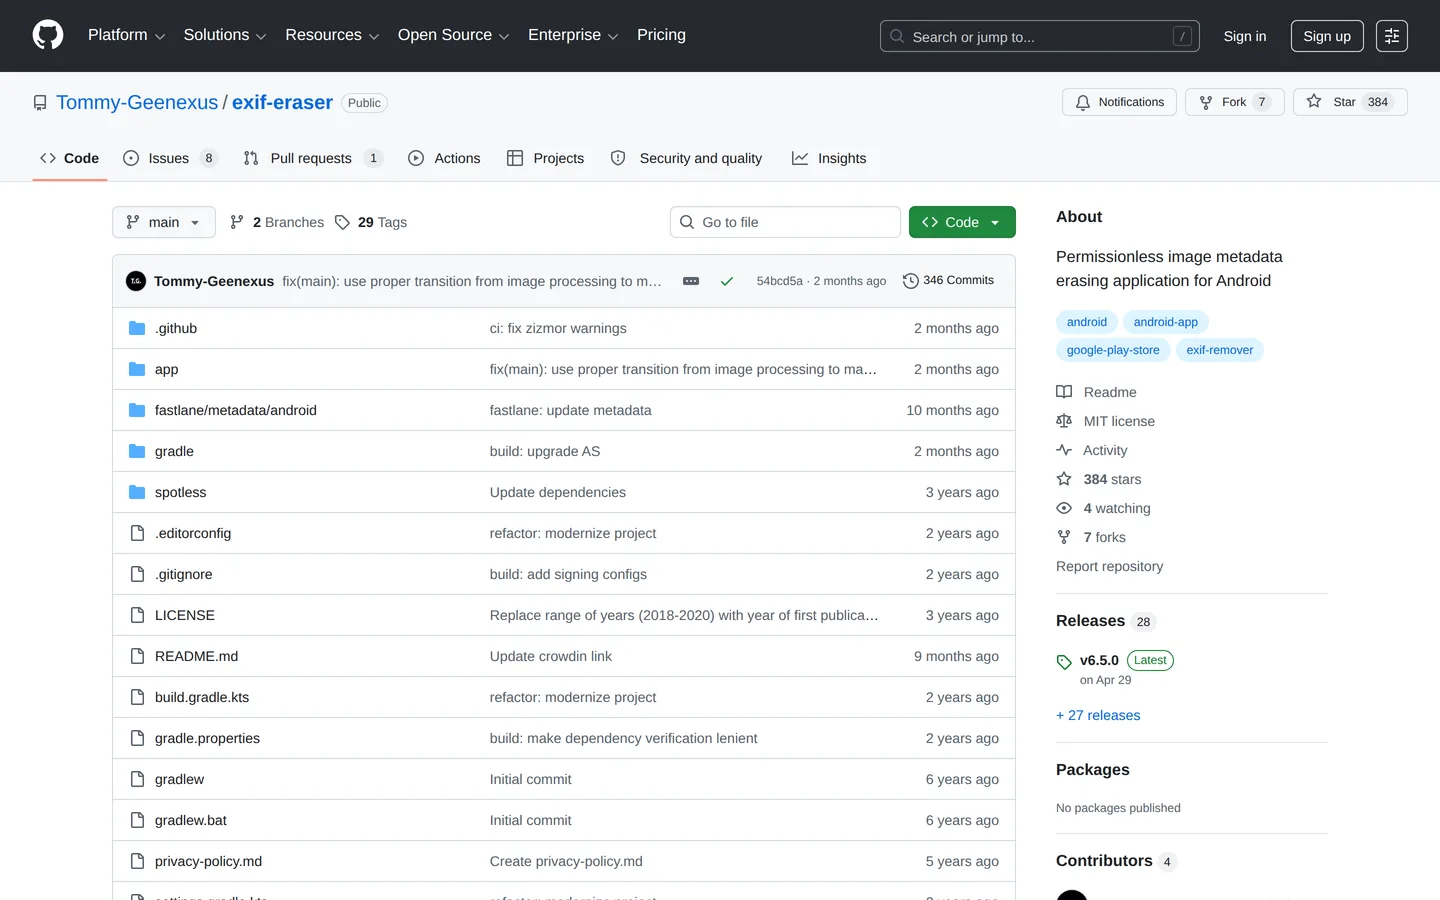The image size is (1440, 900).
Task: Click the v6.5.0 release tag icon
Action: pos(1064,662)
